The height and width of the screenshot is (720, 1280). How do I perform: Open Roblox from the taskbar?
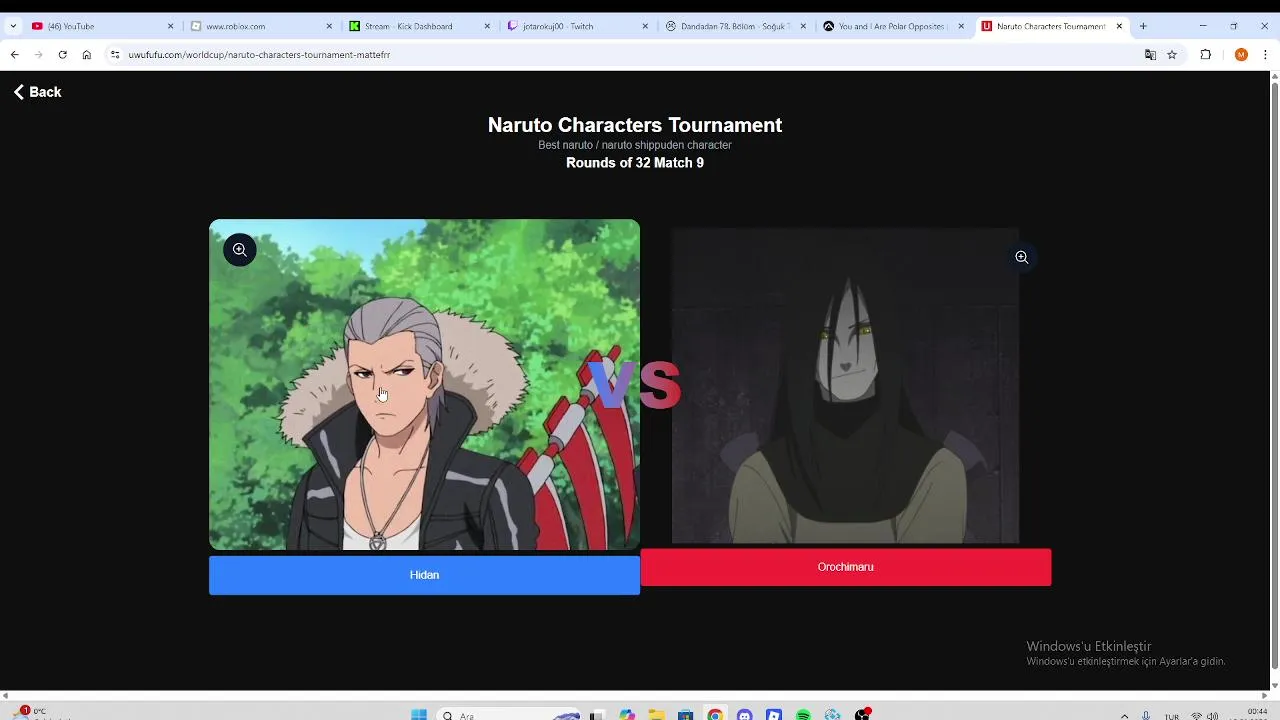pos(773,714)
